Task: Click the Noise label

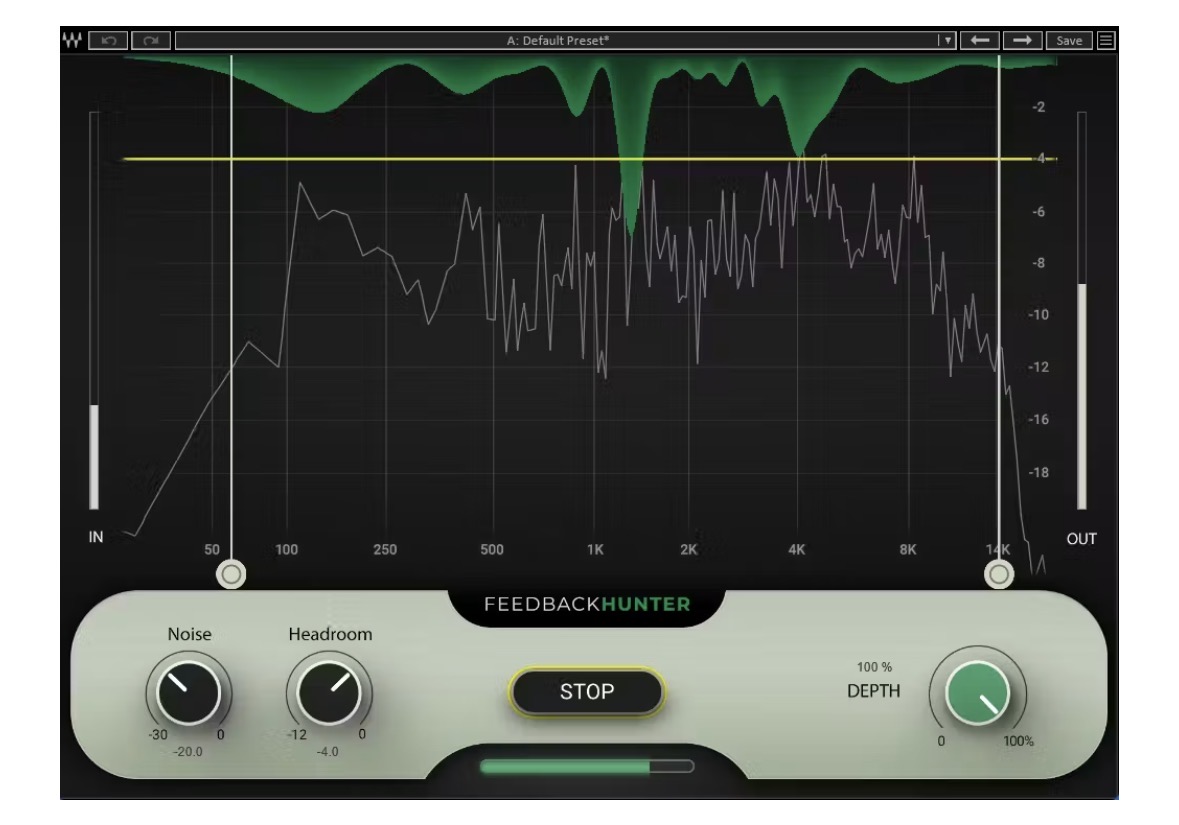Action: [x=189, y=634]
